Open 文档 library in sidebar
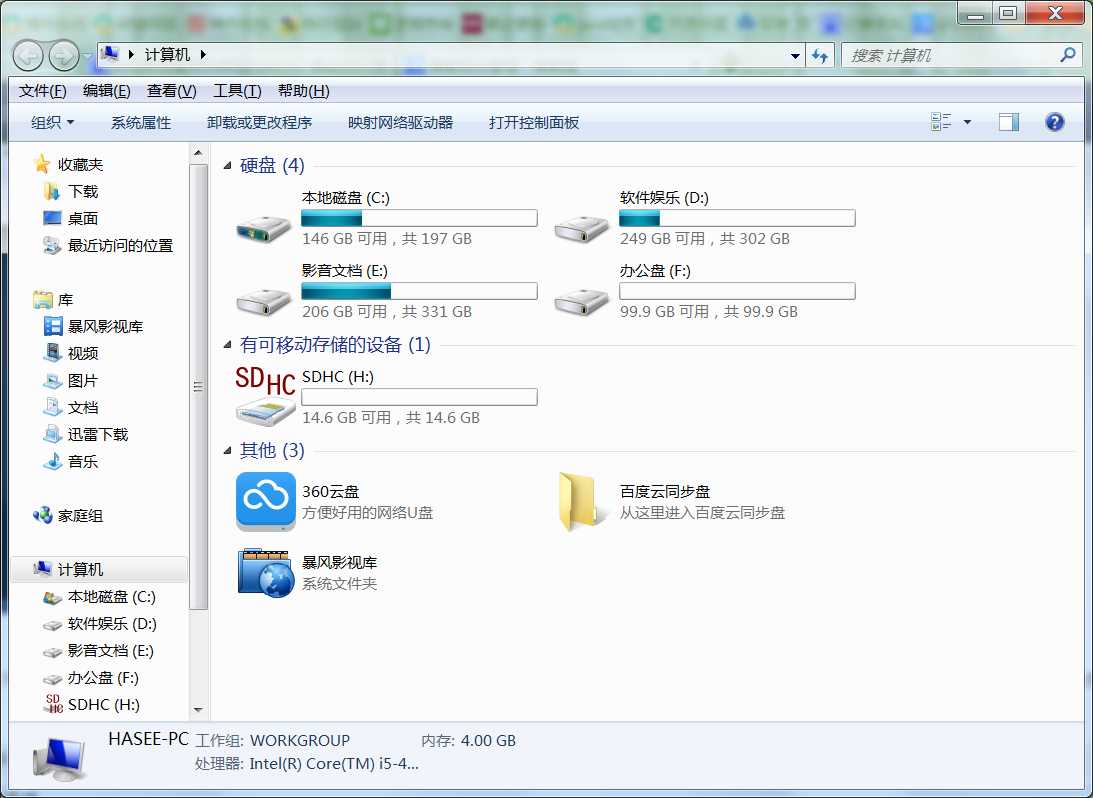This screenshot has height=798, width=1093. (x=83, y=408)
